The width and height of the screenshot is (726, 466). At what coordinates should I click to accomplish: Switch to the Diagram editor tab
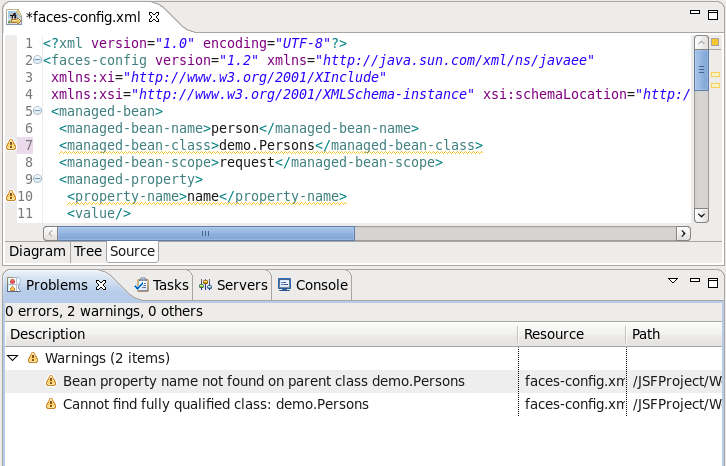(37, 251)
